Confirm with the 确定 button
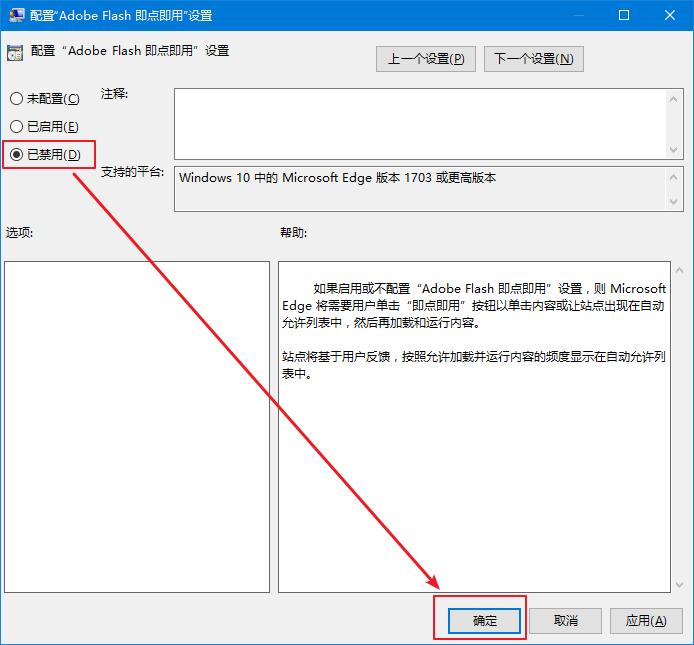This screenshot has width=694, height=645. click(x=485, y=621)
